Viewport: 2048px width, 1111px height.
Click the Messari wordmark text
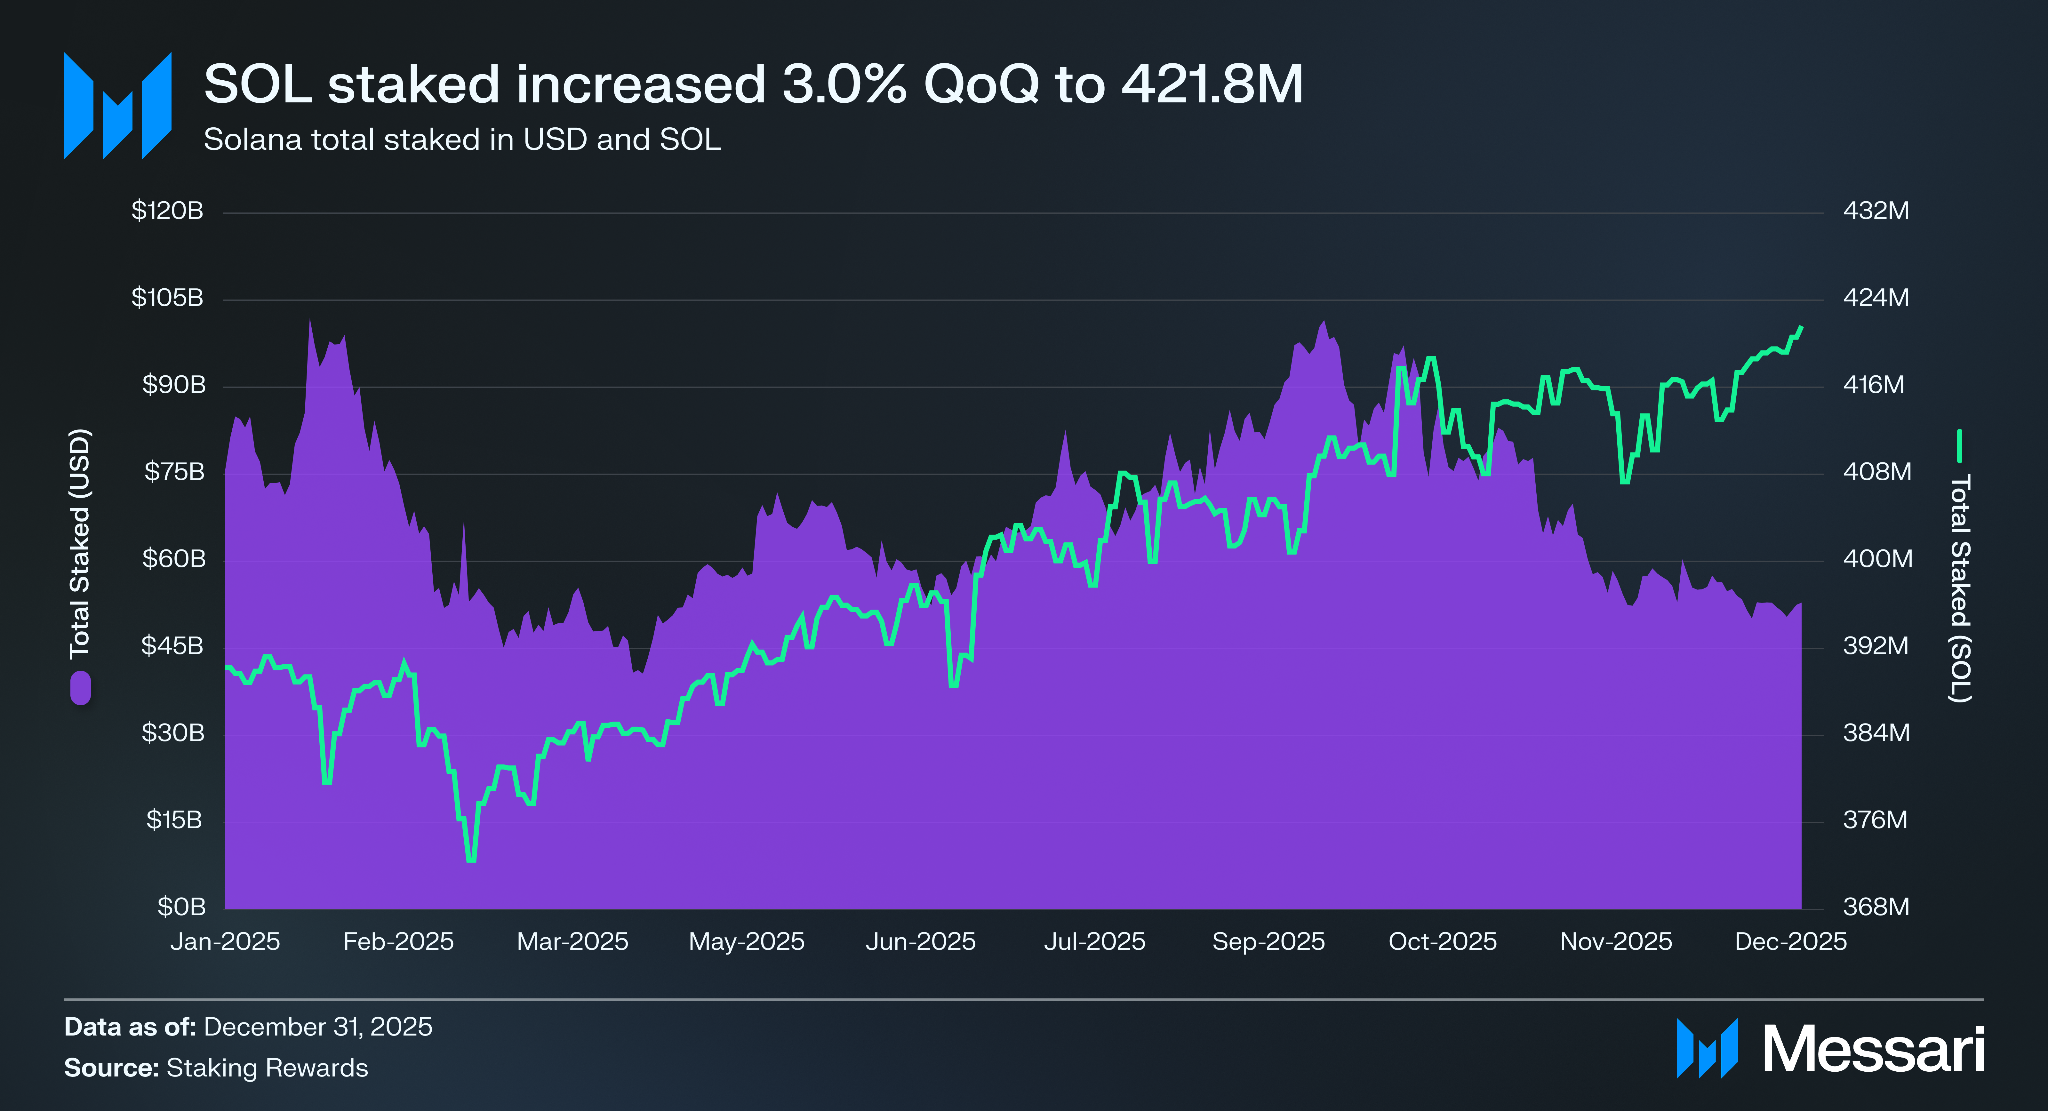(1873, 1049)
